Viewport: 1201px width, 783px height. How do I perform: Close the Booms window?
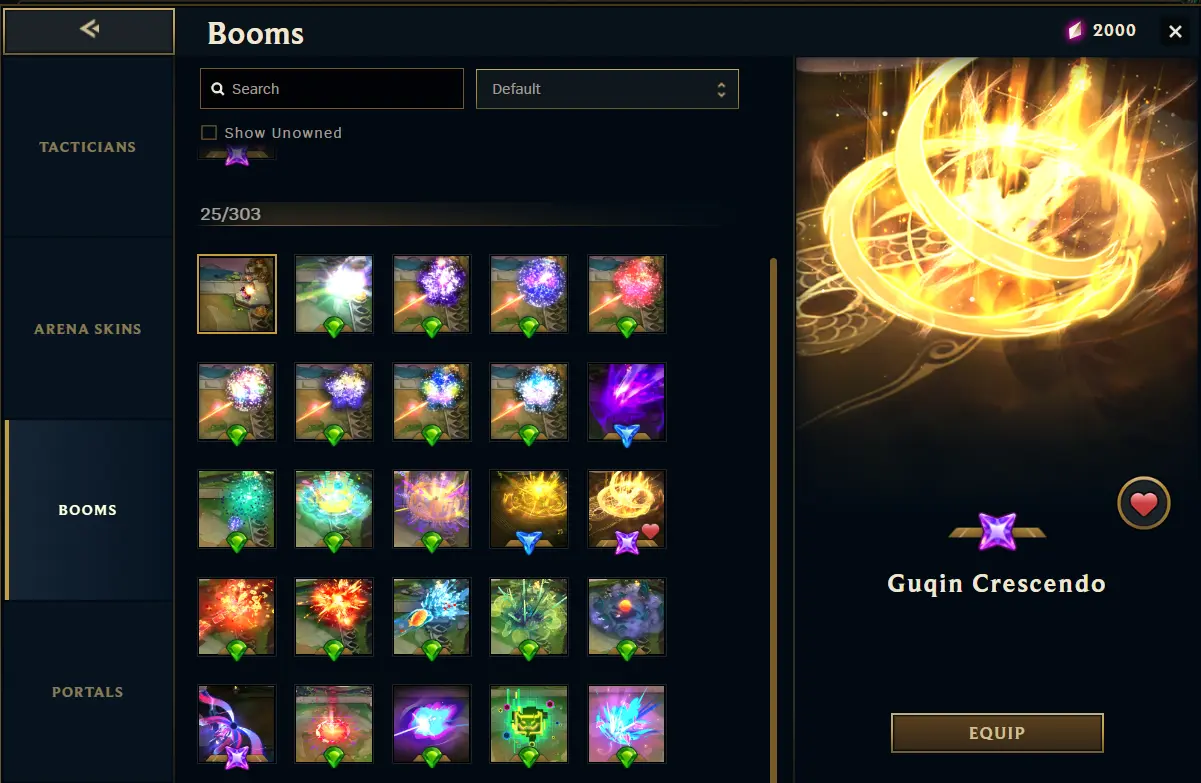pyautogui.click(x=1176, y=32)
